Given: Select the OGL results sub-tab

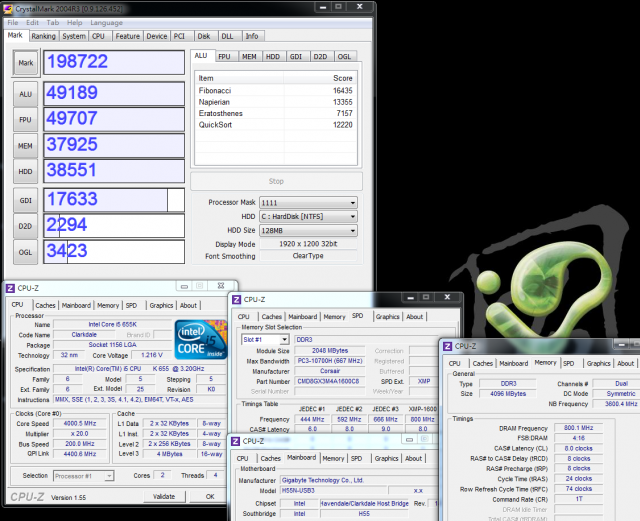Looking at the screenshot, I should point(344,57).
